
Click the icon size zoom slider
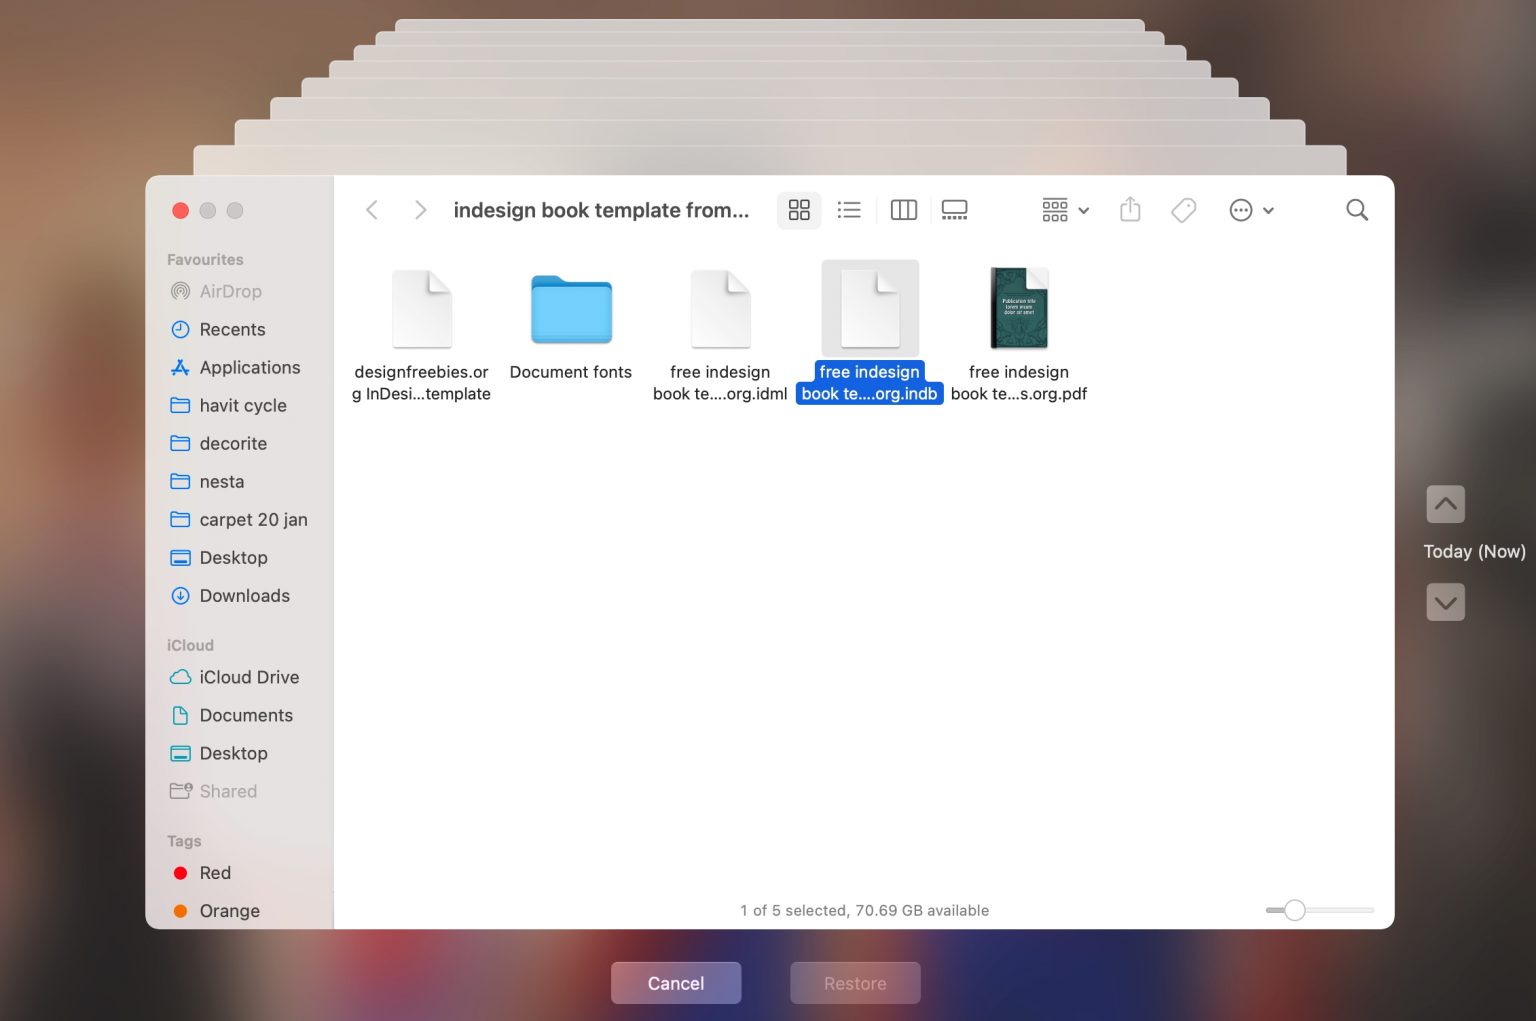coord(1296,910)
